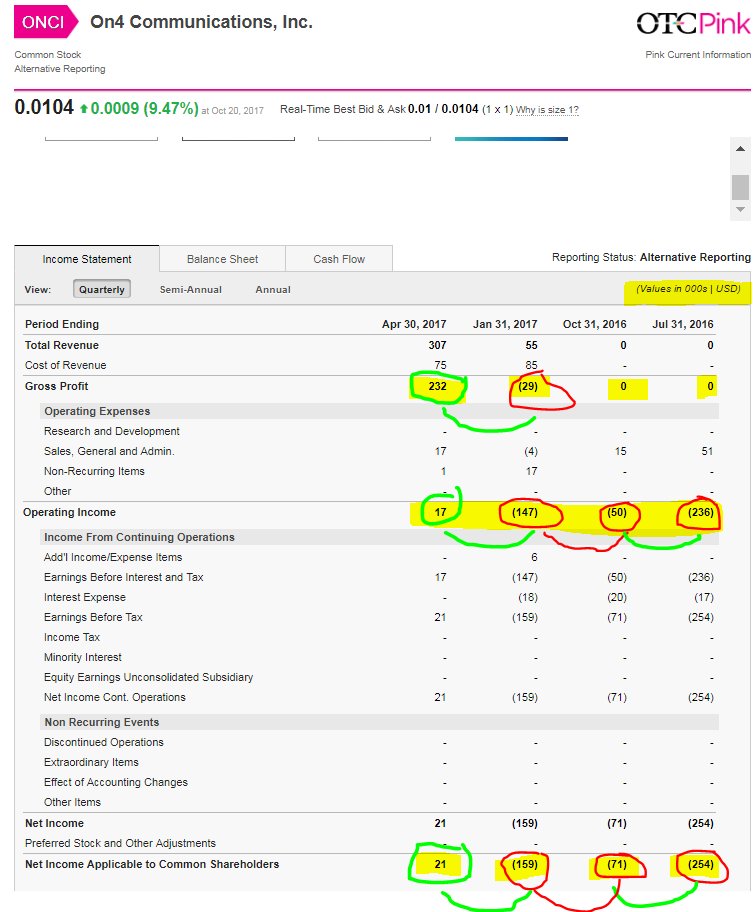Click the Income Tax row label
The width and height of the screenshot is (753, 912).
[72, 637]
